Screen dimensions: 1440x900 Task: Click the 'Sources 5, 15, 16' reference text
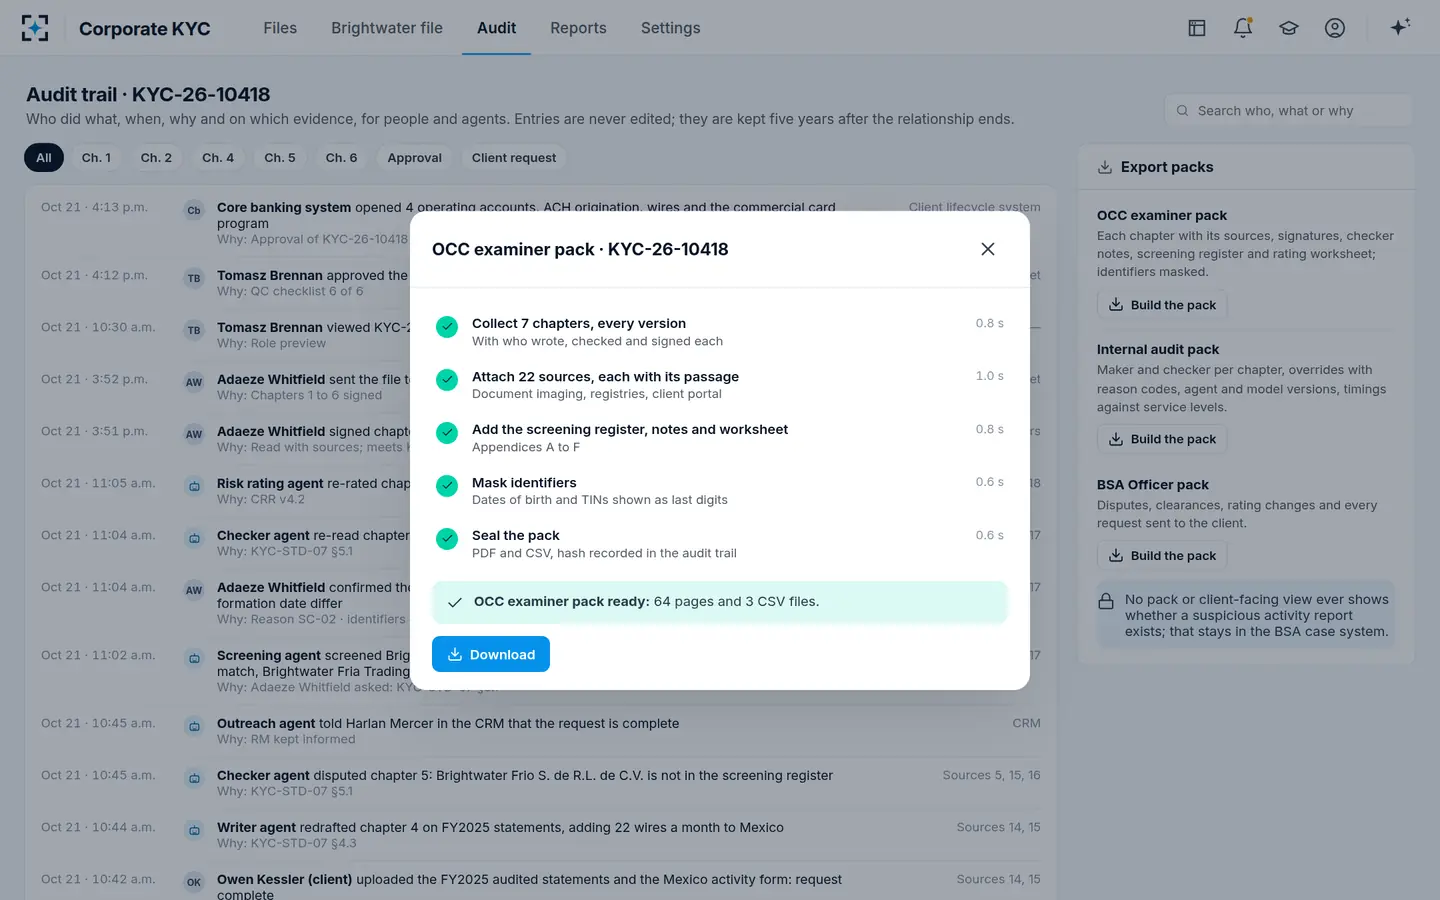pos(991,775)
